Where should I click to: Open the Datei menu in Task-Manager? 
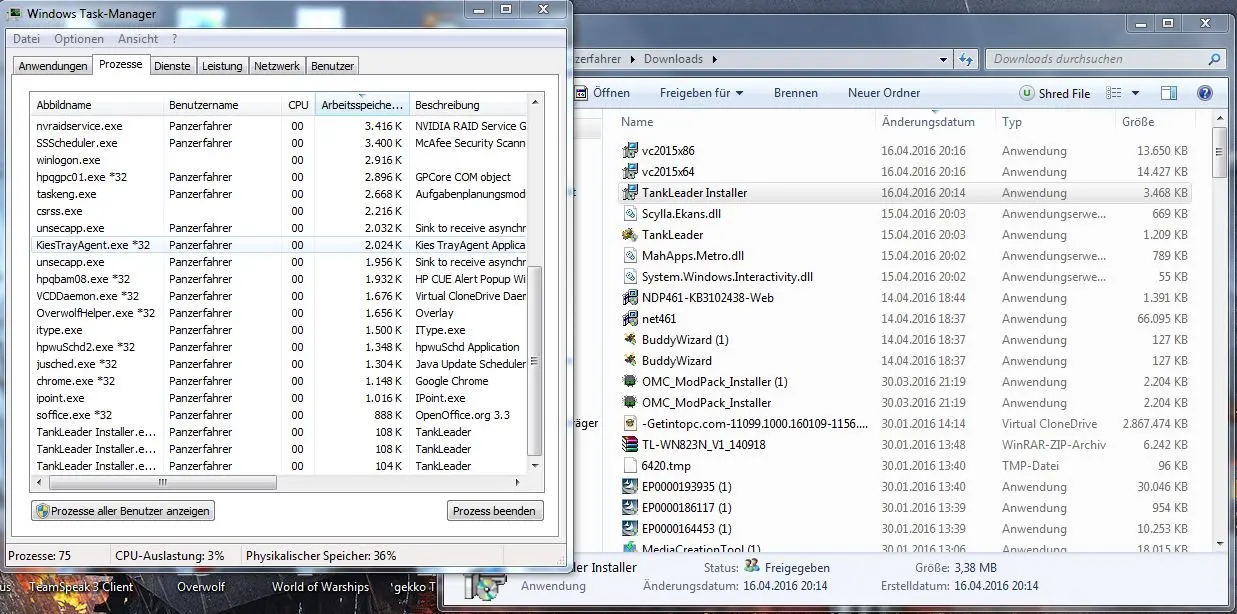[27, 39]
